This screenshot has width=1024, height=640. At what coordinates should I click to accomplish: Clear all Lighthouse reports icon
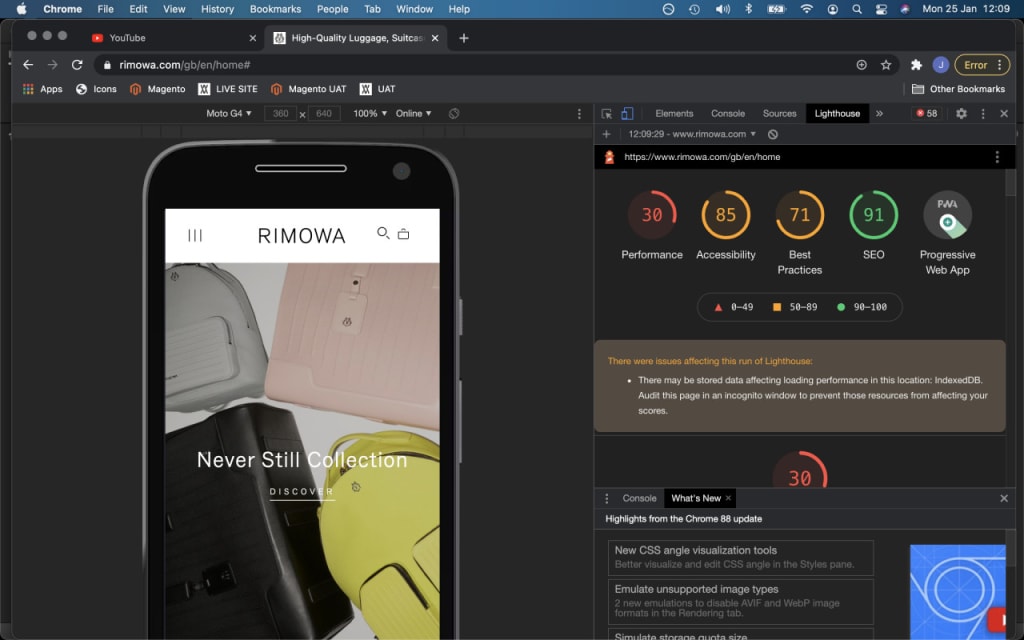click(x=773, y=134)
